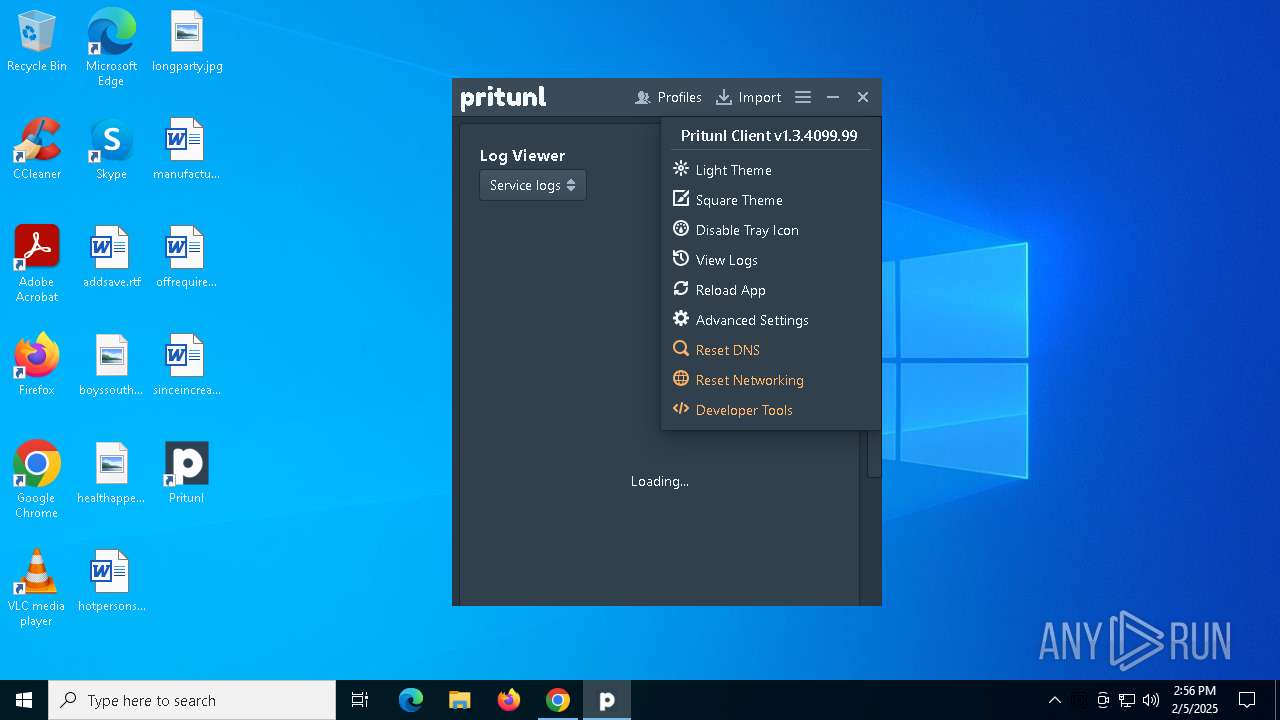Select the hotpersons... Word document icon

[111, 582]
